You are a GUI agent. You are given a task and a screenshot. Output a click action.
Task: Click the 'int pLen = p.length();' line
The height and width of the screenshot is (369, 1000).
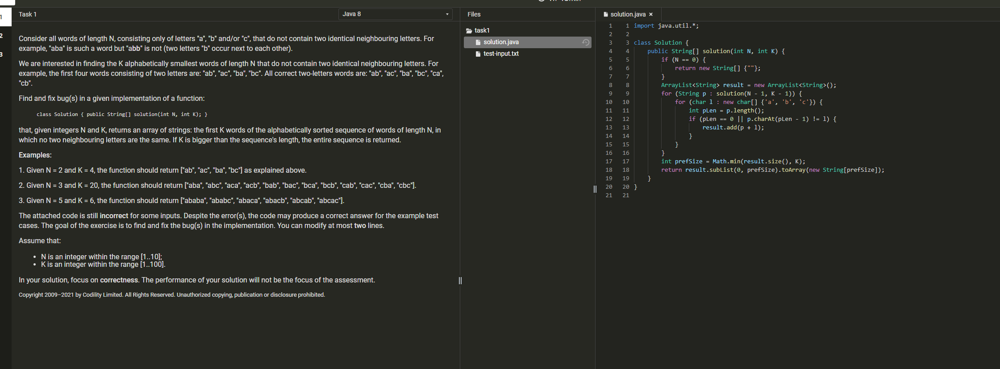(726, 110)
